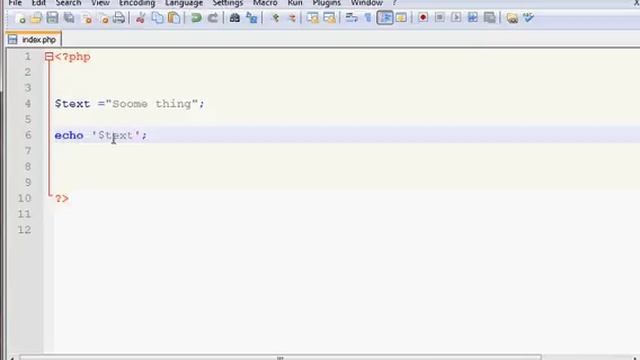Toggle synchronized vertical scrolling icon
Screen dimensions: 640x360
[x=313, y=18]
